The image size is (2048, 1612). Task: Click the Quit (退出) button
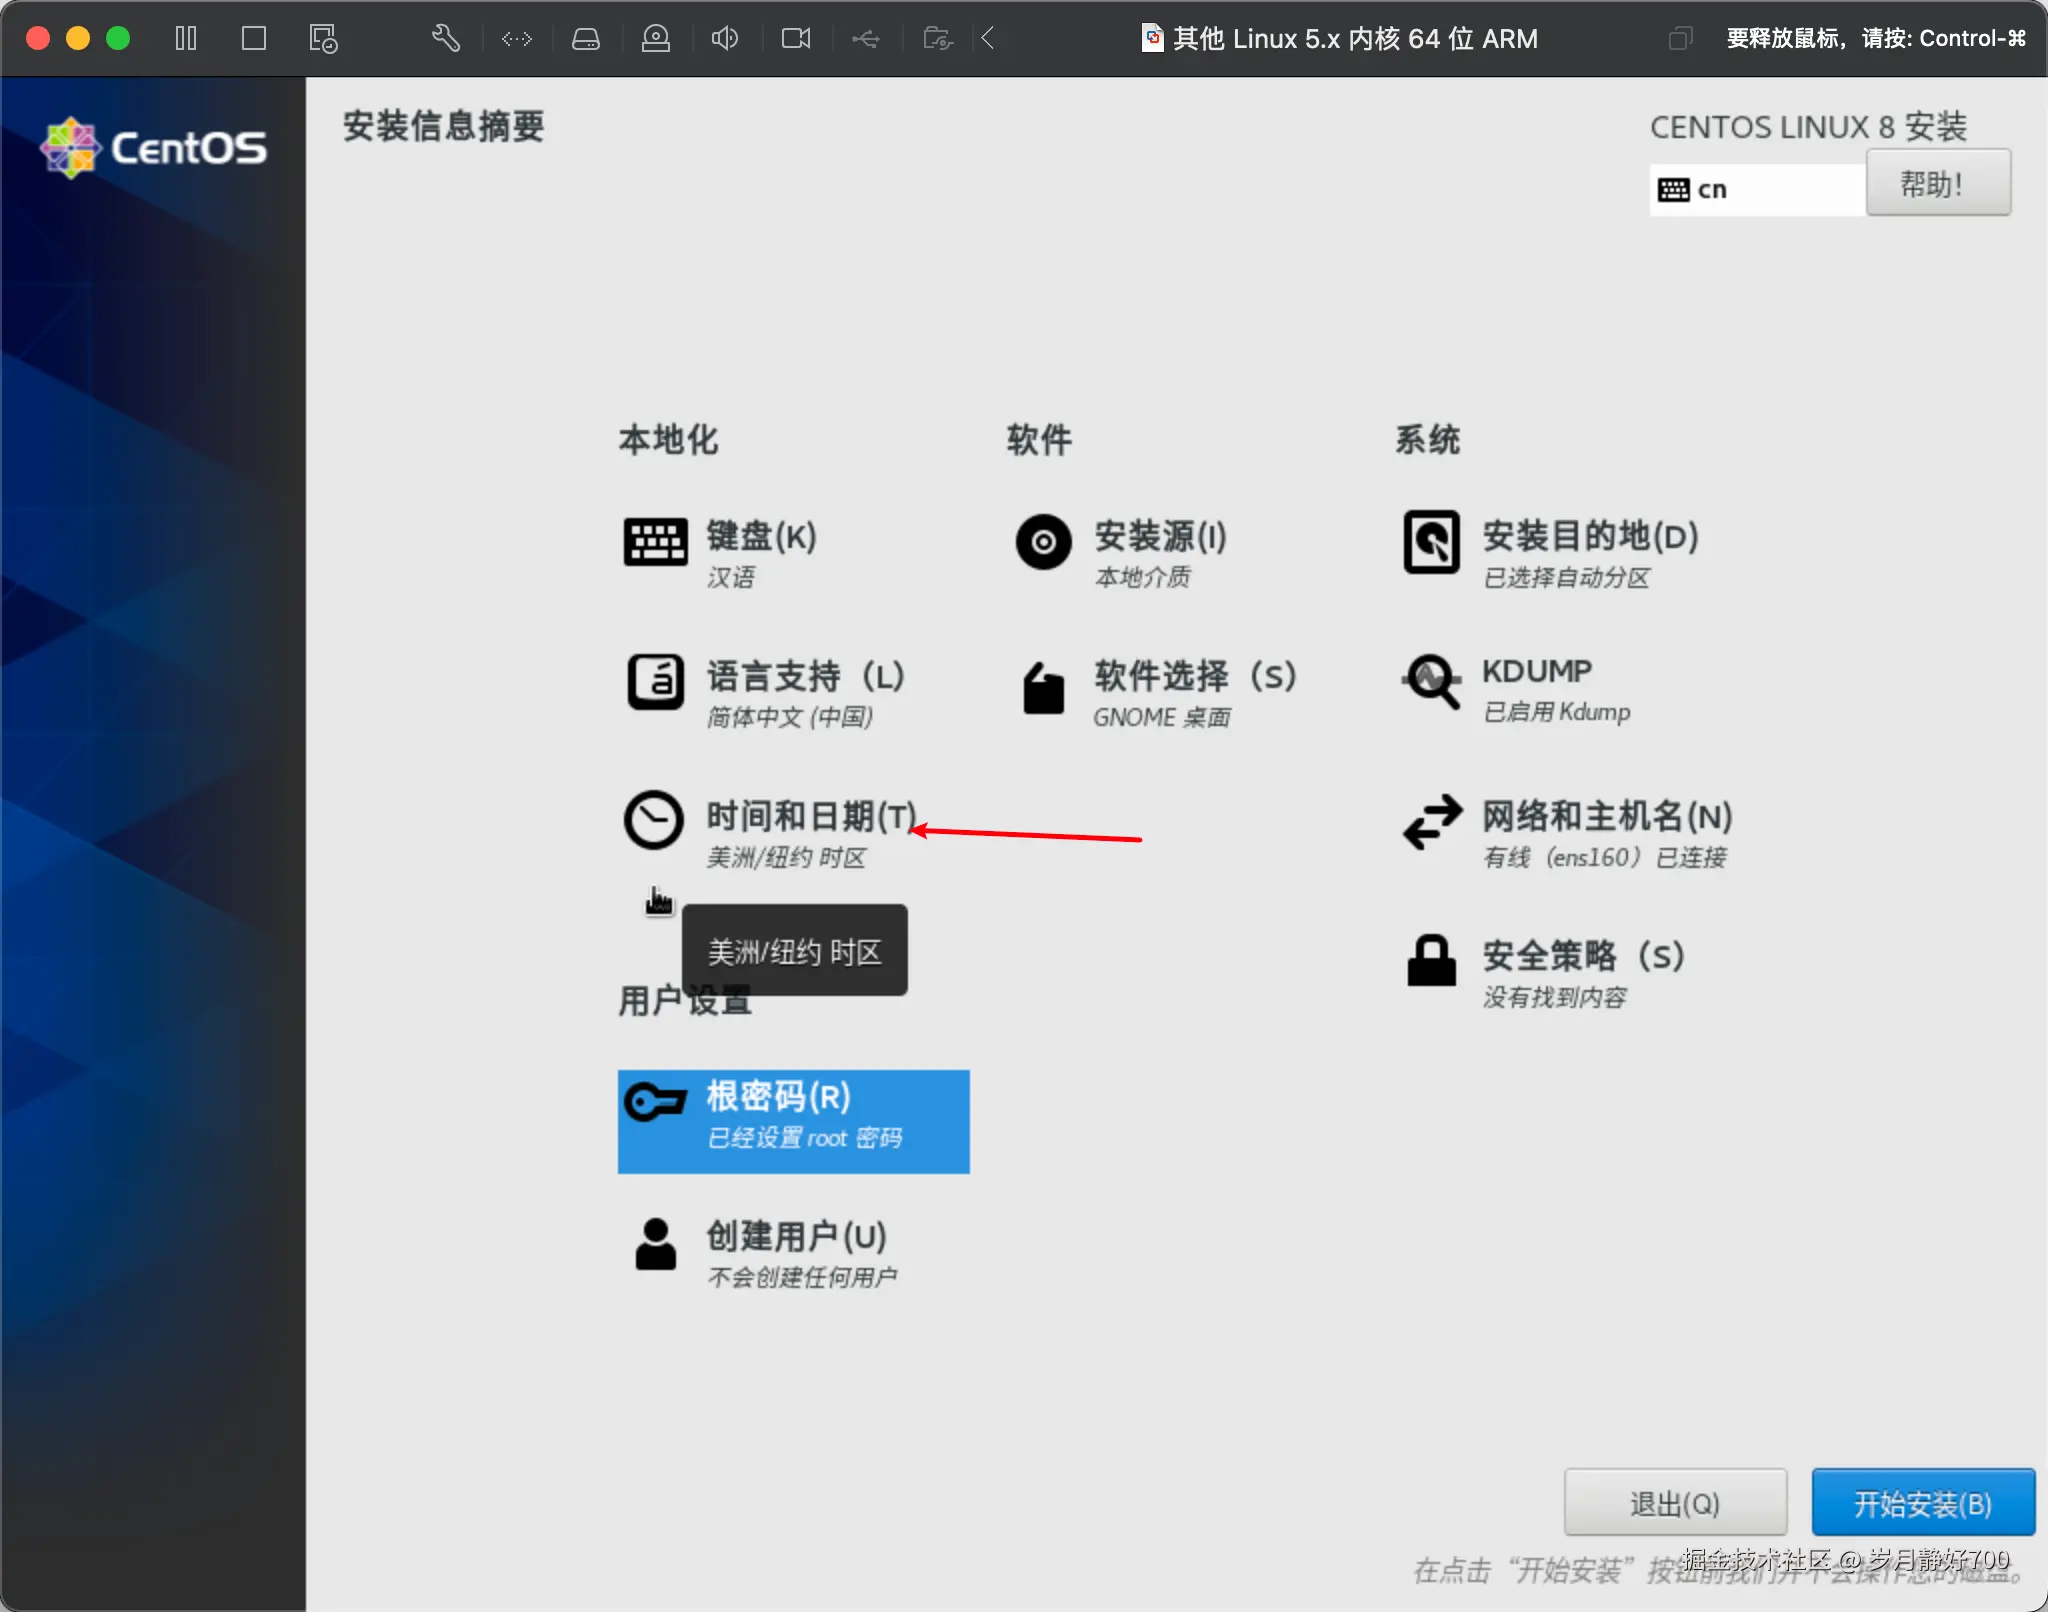(1674, 1502)
